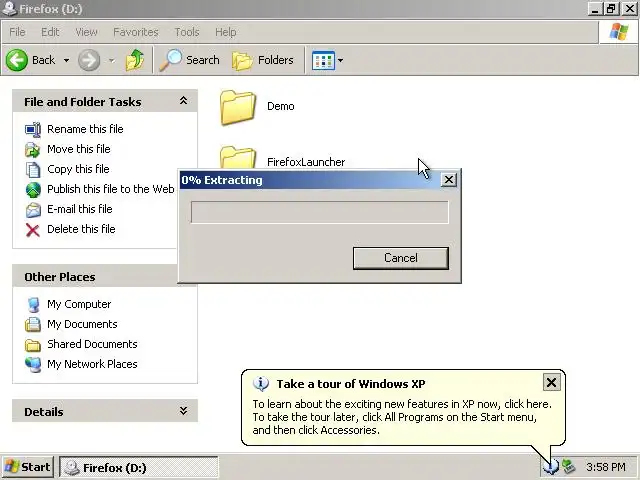Open Shared Documents link text

92,344
